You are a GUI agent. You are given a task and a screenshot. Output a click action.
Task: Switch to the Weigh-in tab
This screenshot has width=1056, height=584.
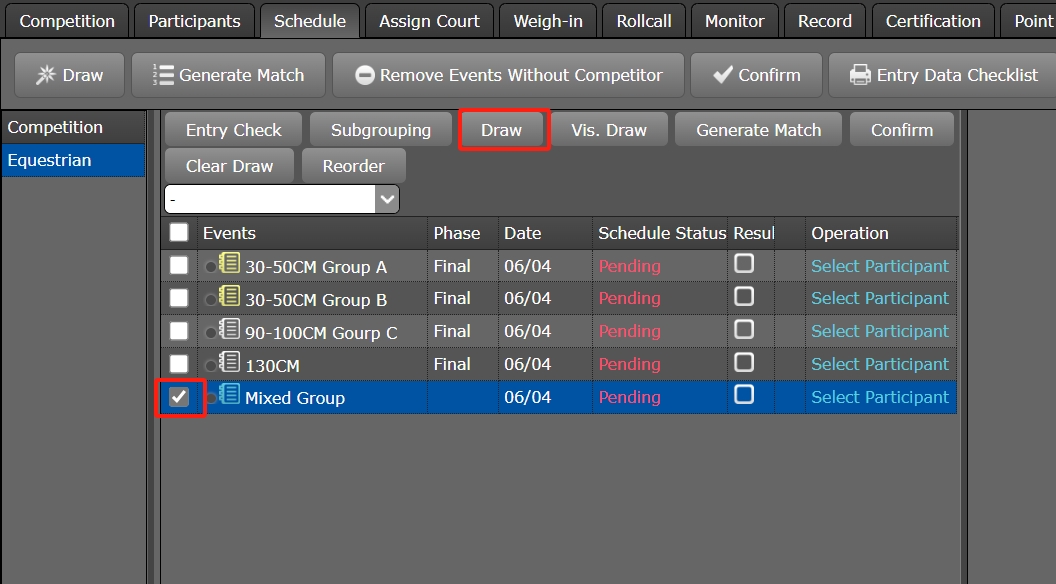(x=547, y=19)
